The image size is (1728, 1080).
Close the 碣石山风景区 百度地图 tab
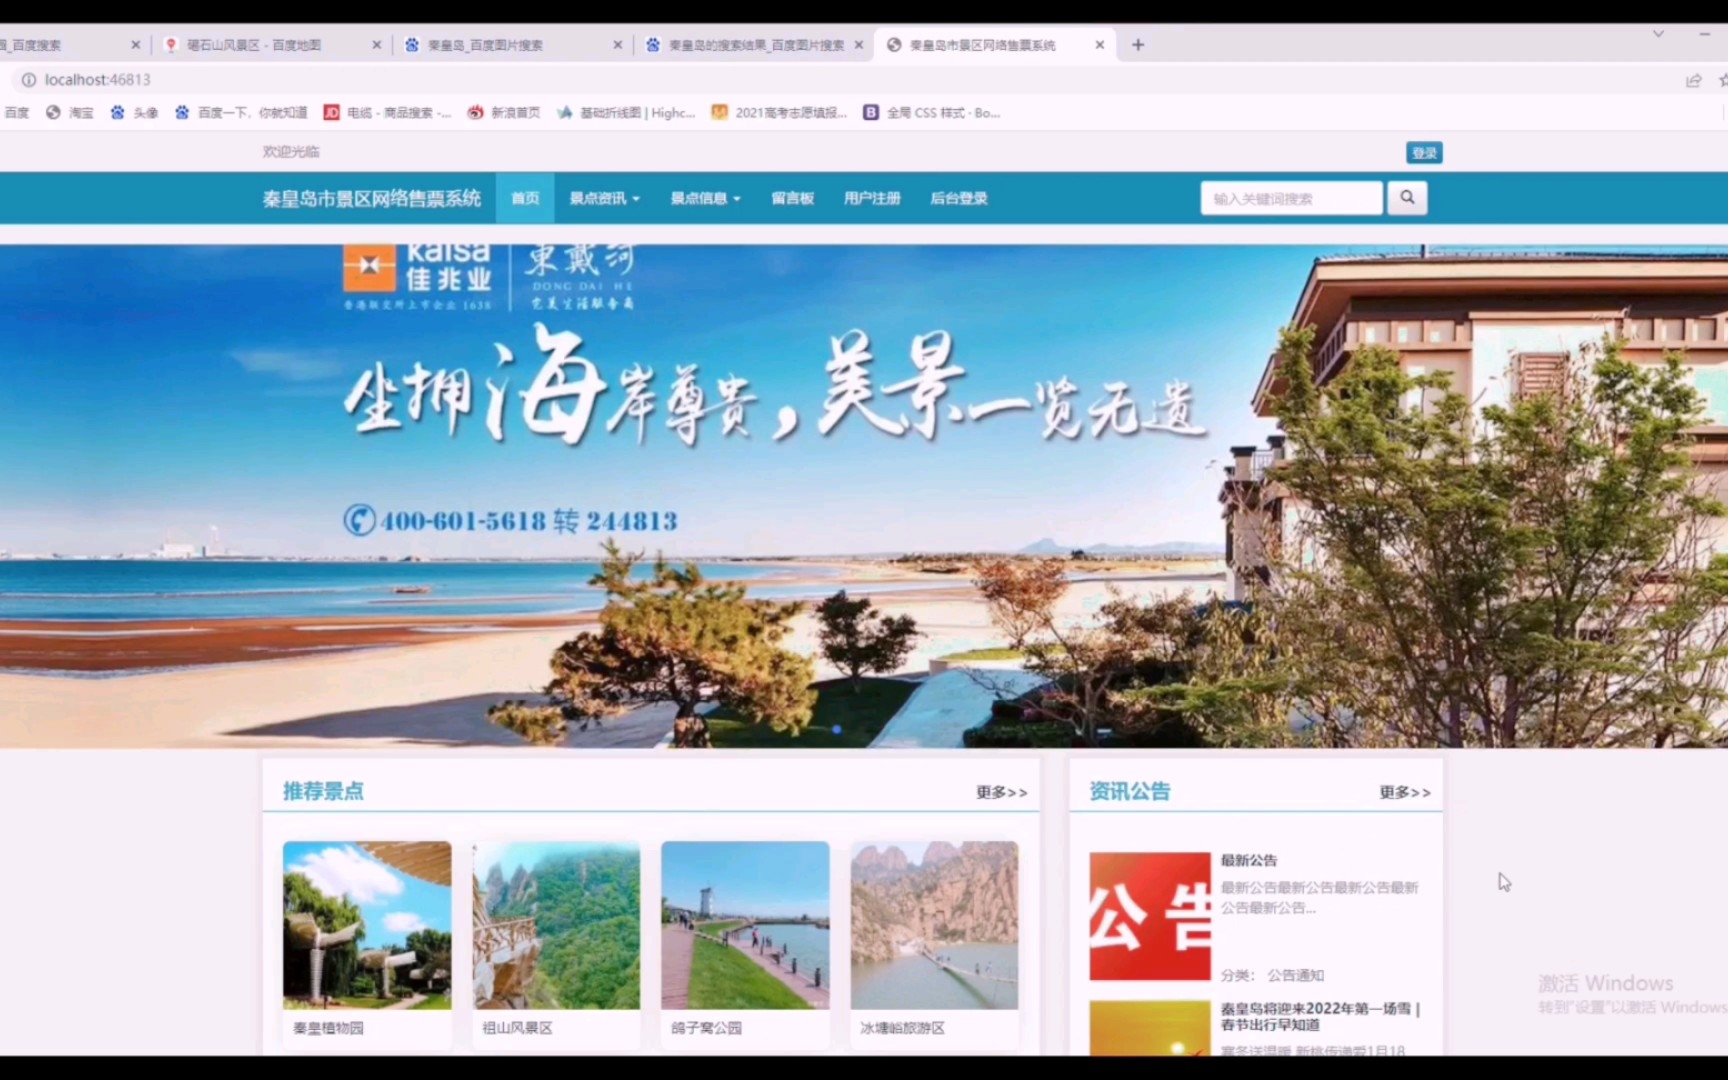click(x=377, y=45)
